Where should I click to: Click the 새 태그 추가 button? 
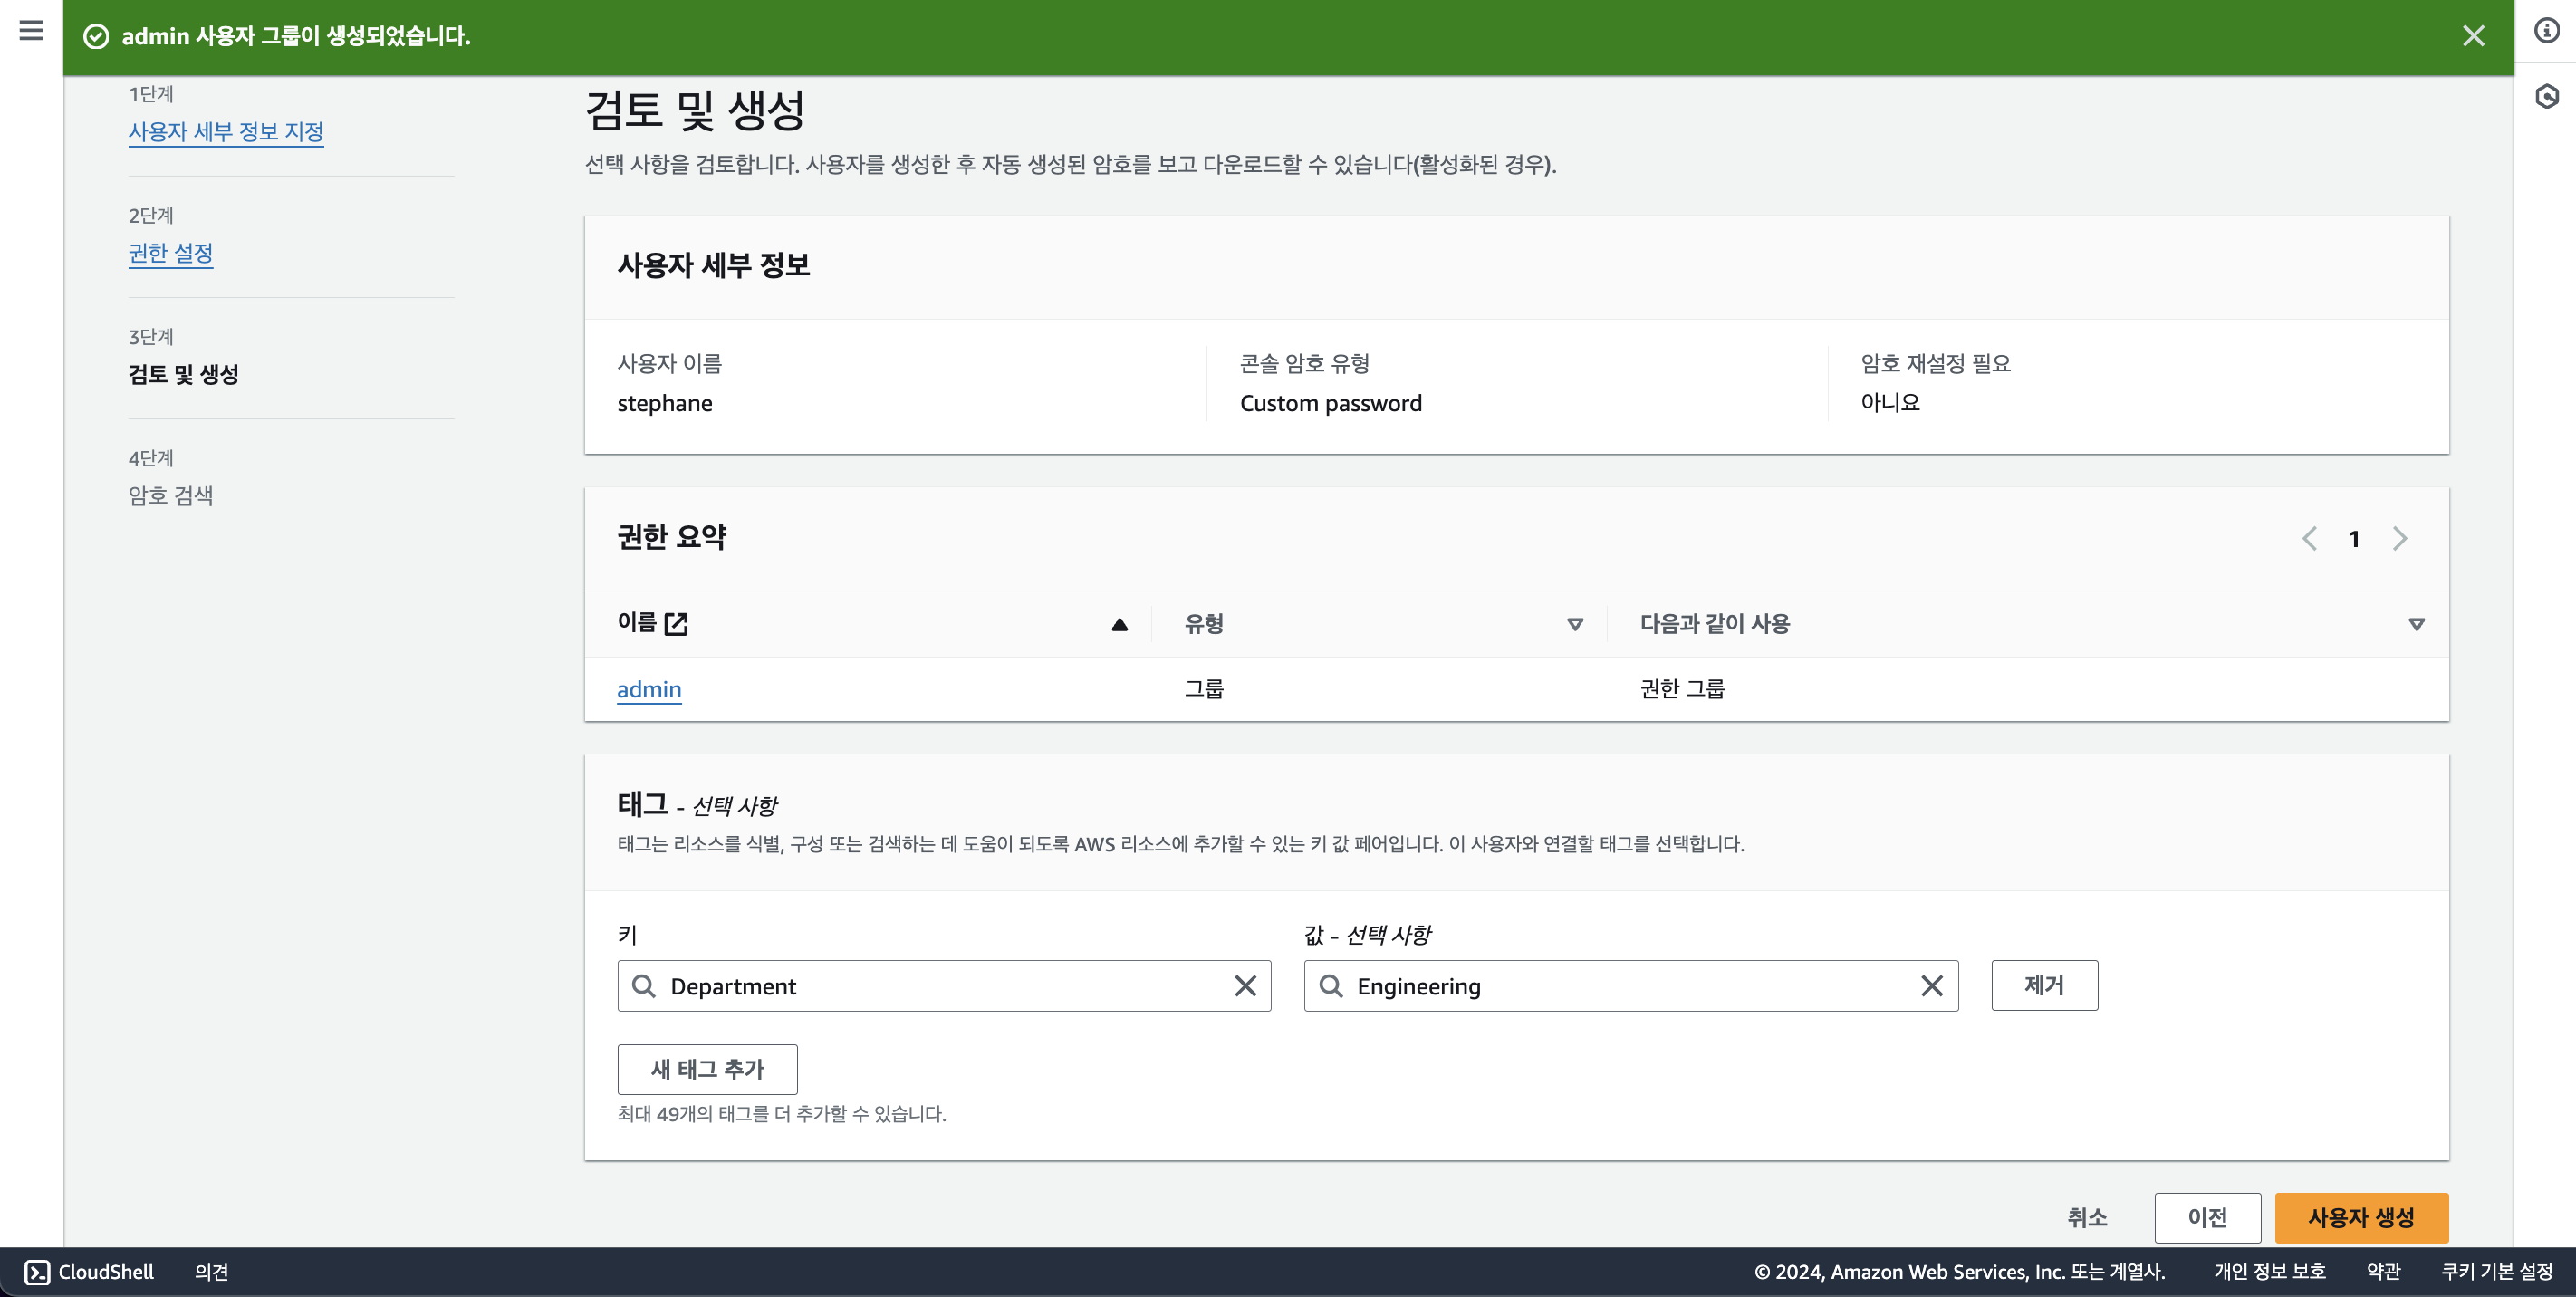[707, 1069]
